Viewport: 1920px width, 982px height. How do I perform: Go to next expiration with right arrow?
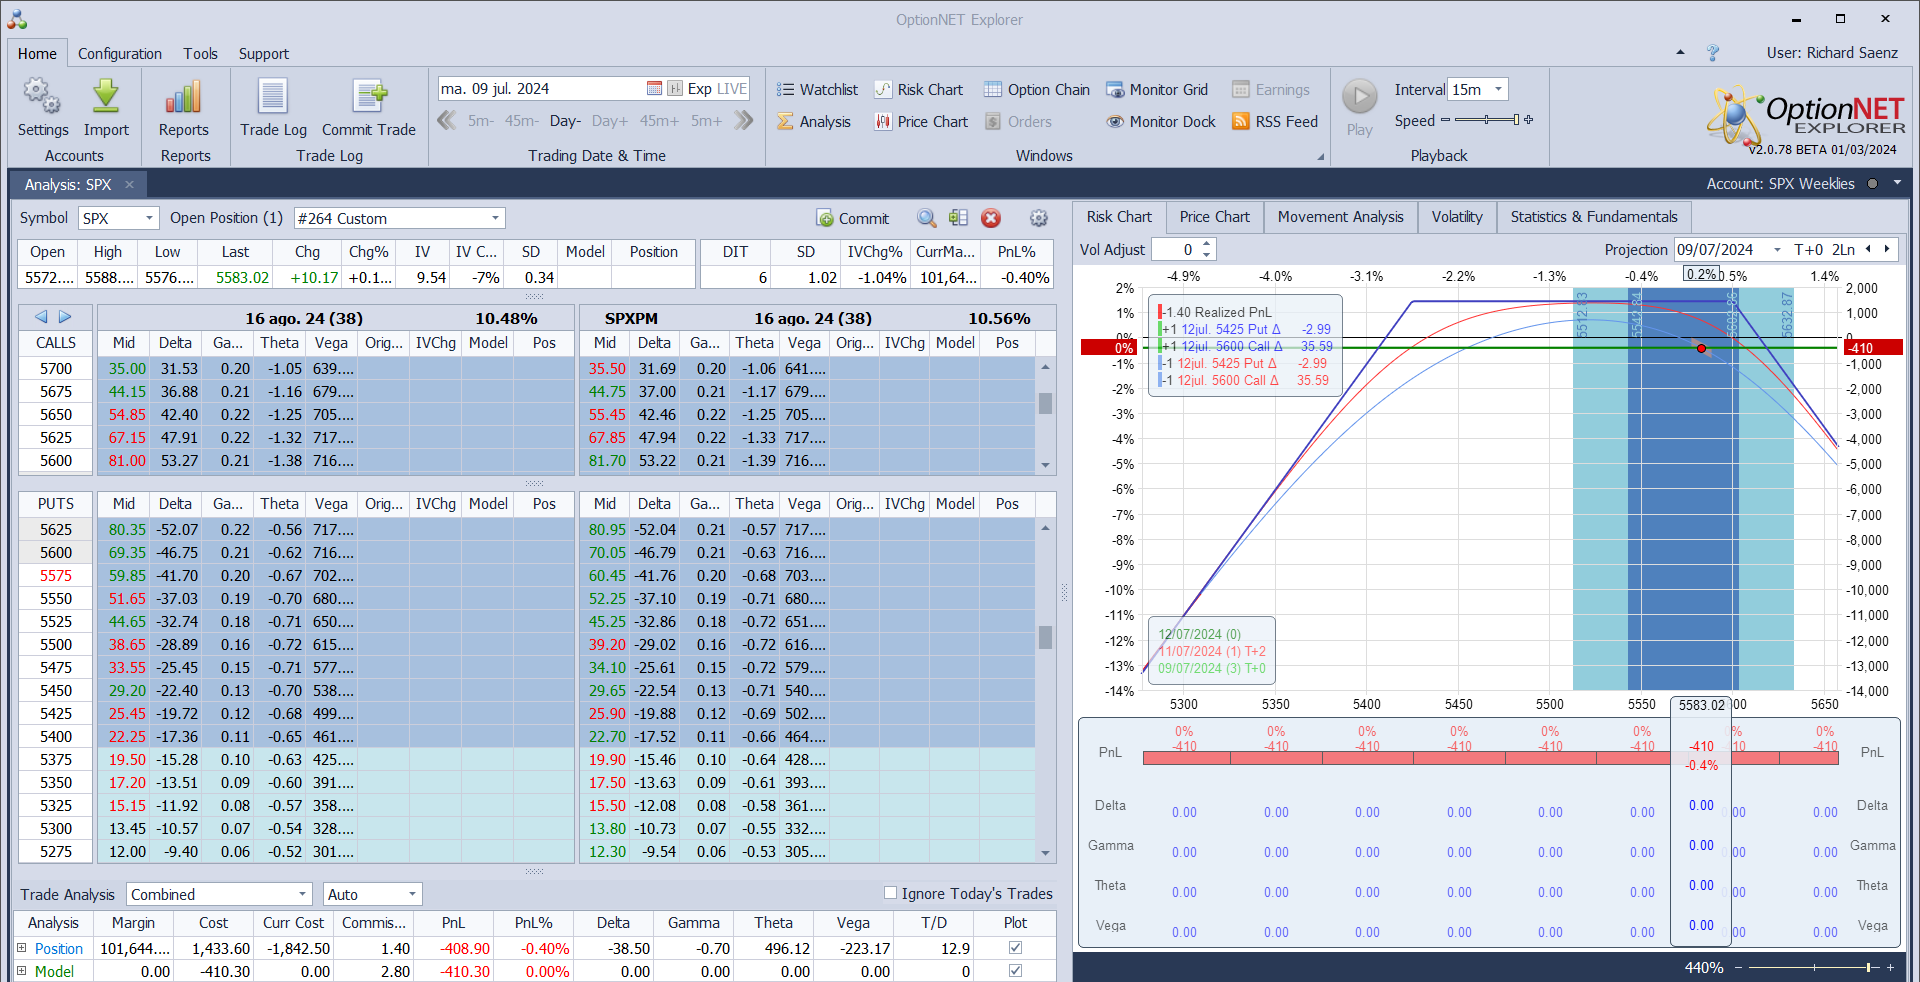tap(65, 317)
